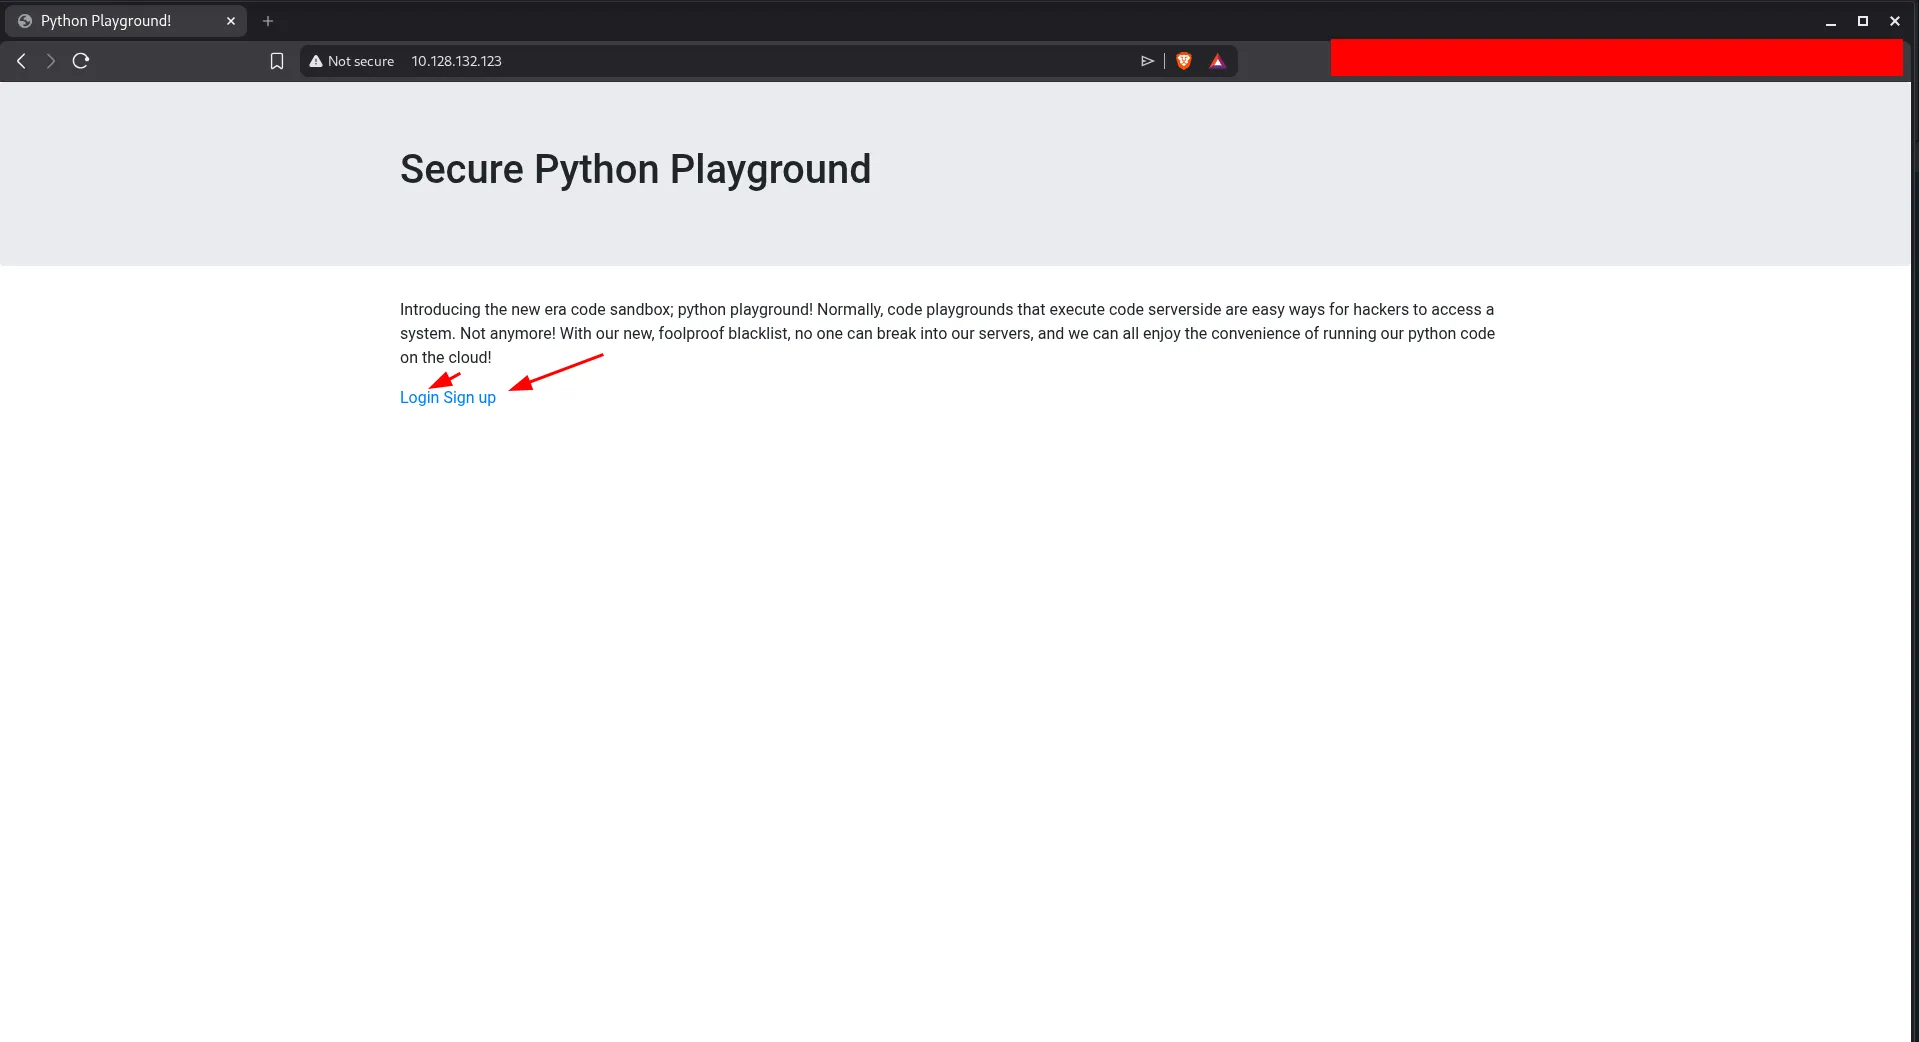
Task: Open the Brave Shields lion icon
Action: pos(1184,61)
